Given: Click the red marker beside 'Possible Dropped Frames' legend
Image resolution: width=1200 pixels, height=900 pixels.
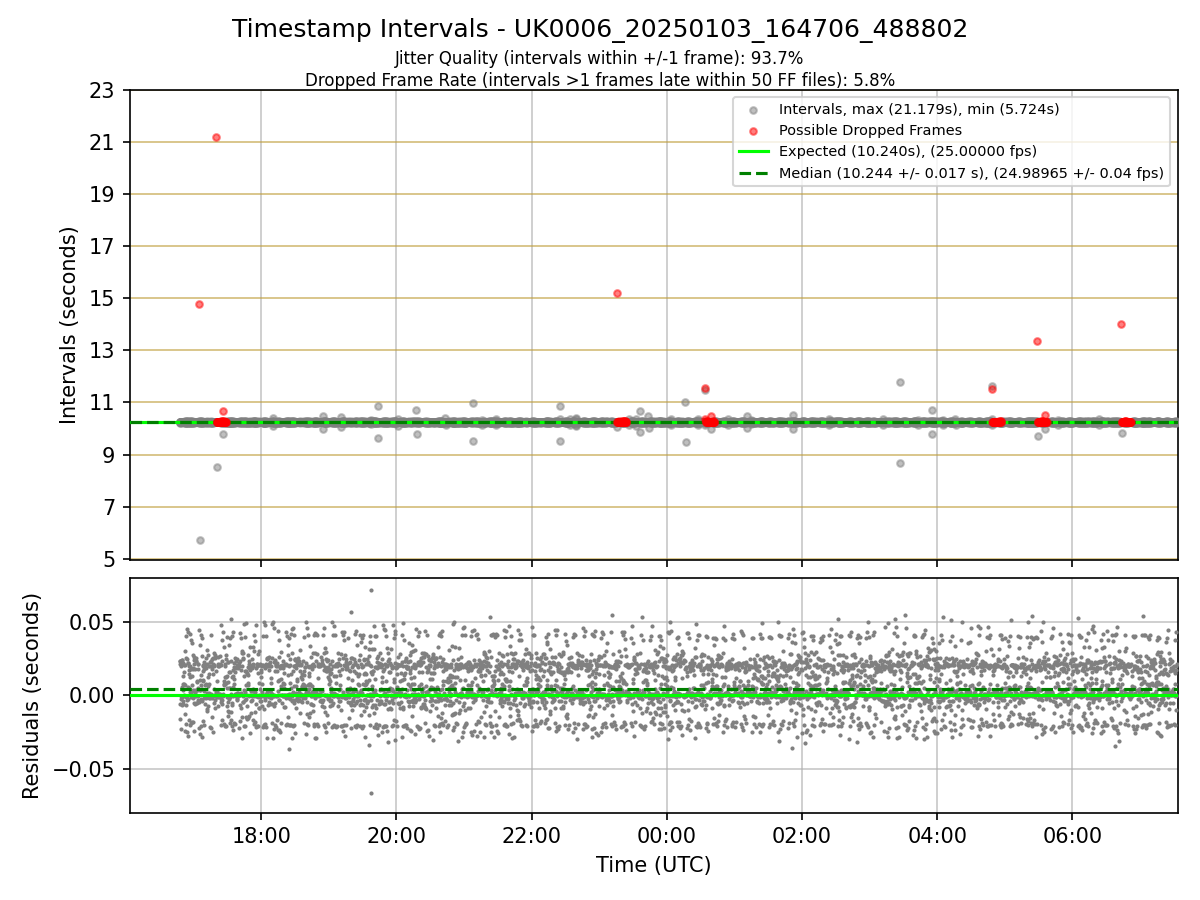Looking at the screenshot, I should [x=753, y=131].
